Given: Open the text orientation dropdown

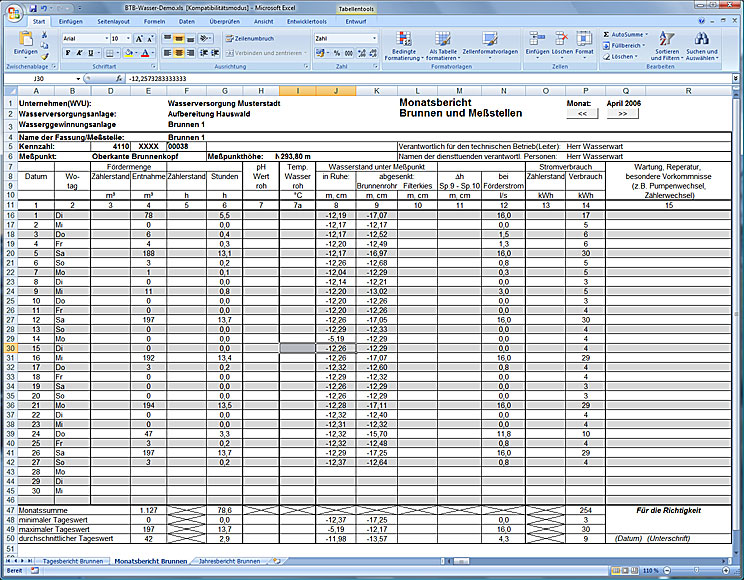Looking at the screenshot, I should (205, 38).
